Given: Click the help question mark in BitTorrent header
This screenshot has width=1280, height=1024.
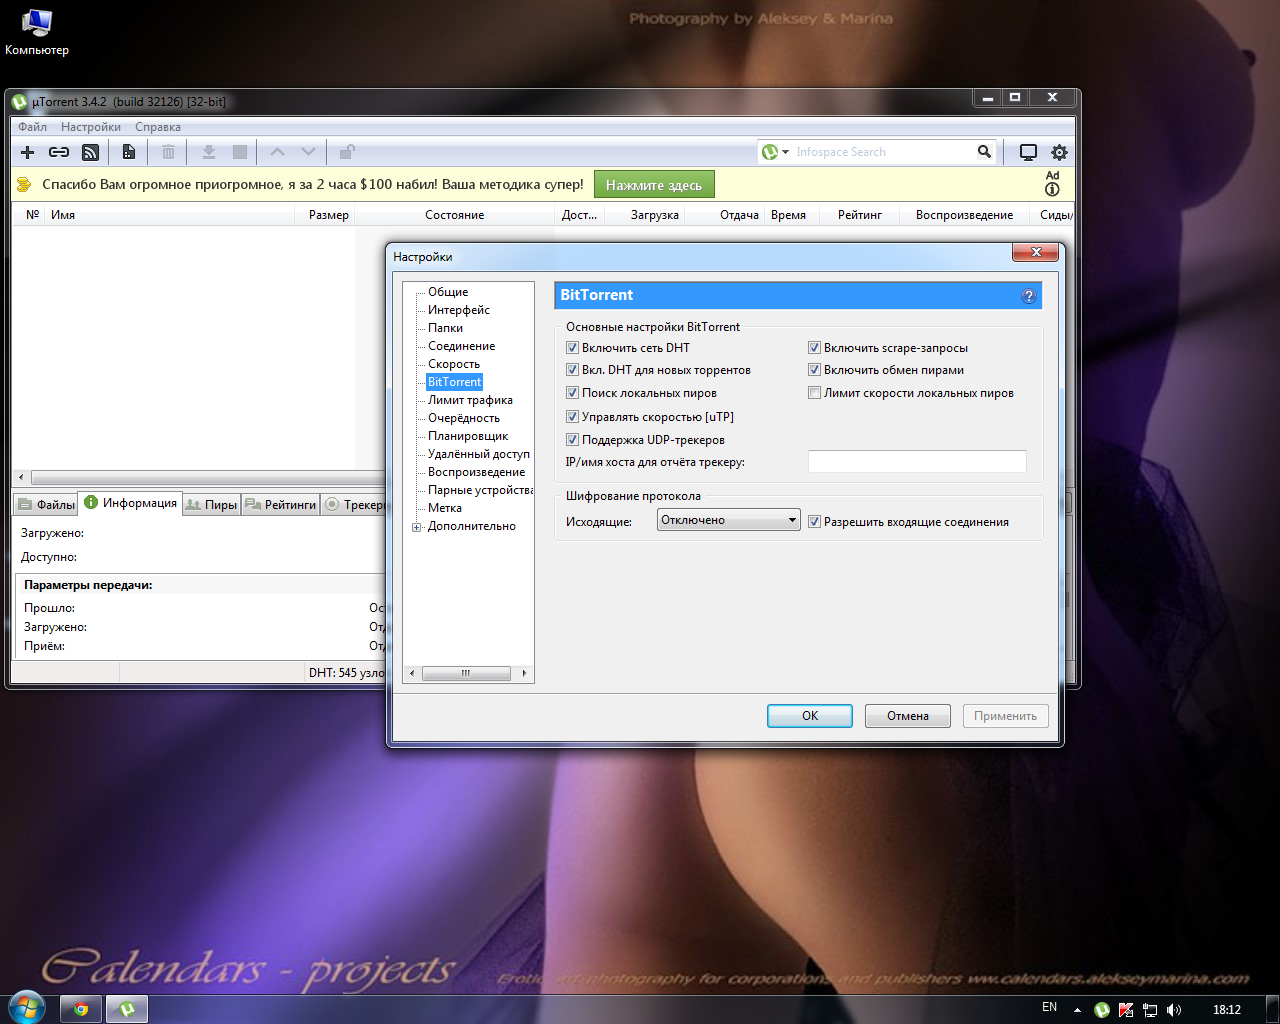Looking at the screenshot, I should 1028,296.
